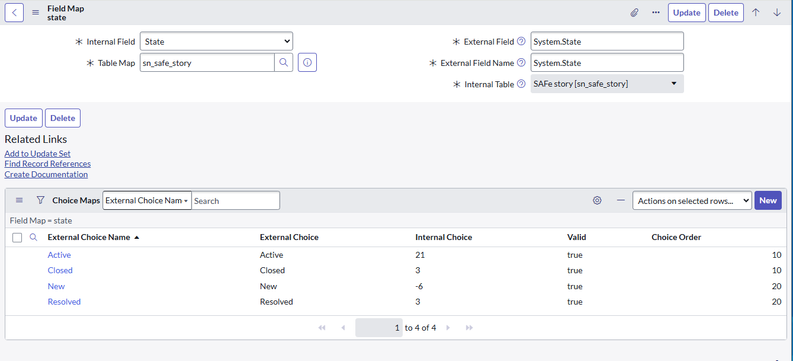Create a New choice map
Screen dimensions: 793x361
pyautogui.click(x=768, y=200)
